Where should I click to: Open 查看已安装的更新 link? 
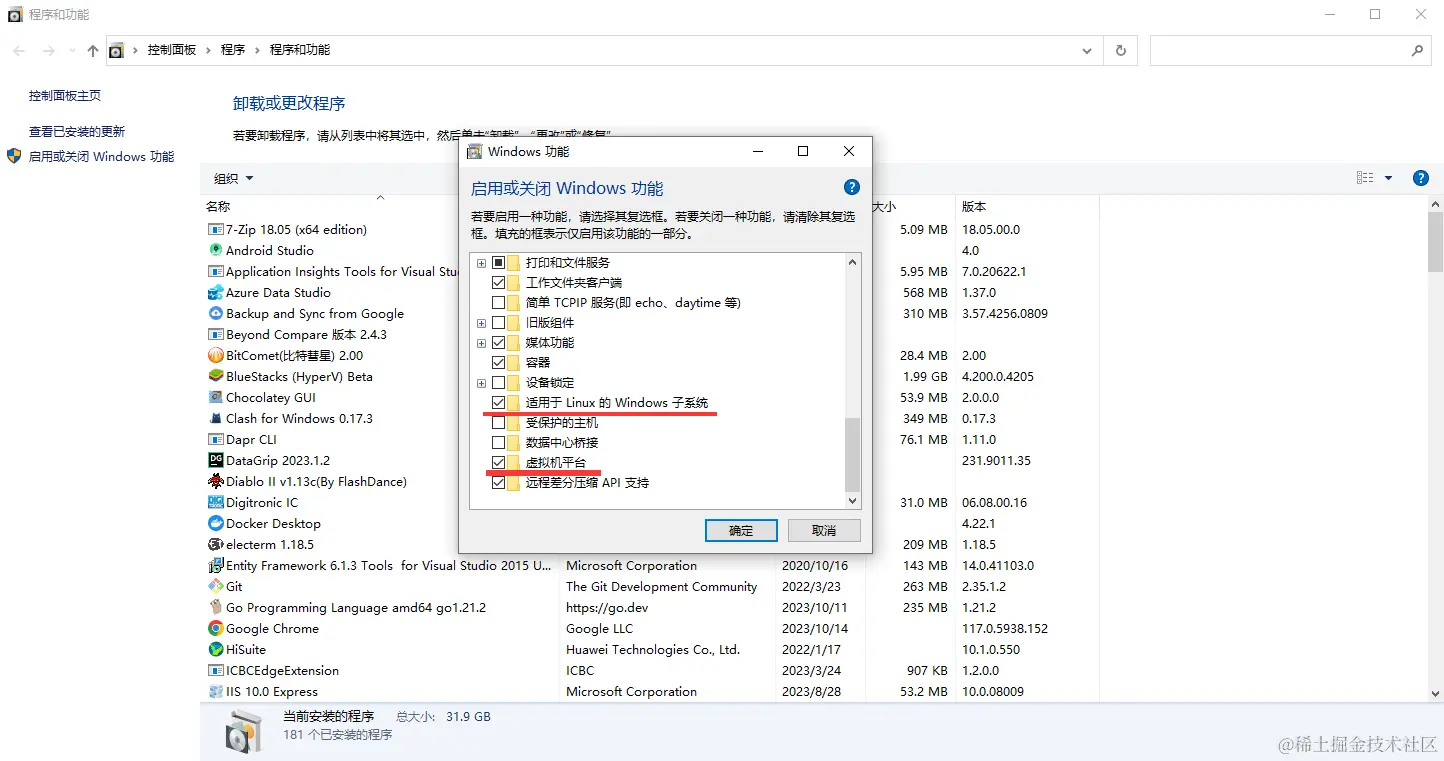point(77,132)
